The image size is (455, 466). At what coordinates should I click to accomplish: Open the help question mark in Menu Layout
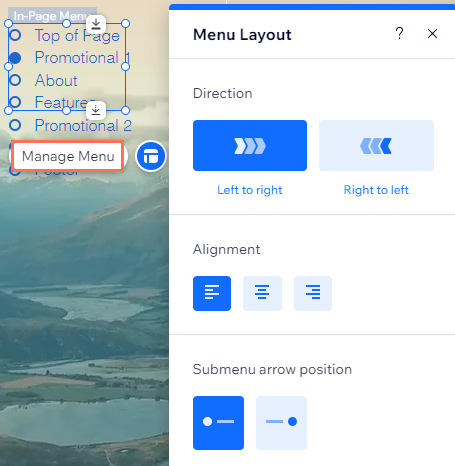point(399,33)
